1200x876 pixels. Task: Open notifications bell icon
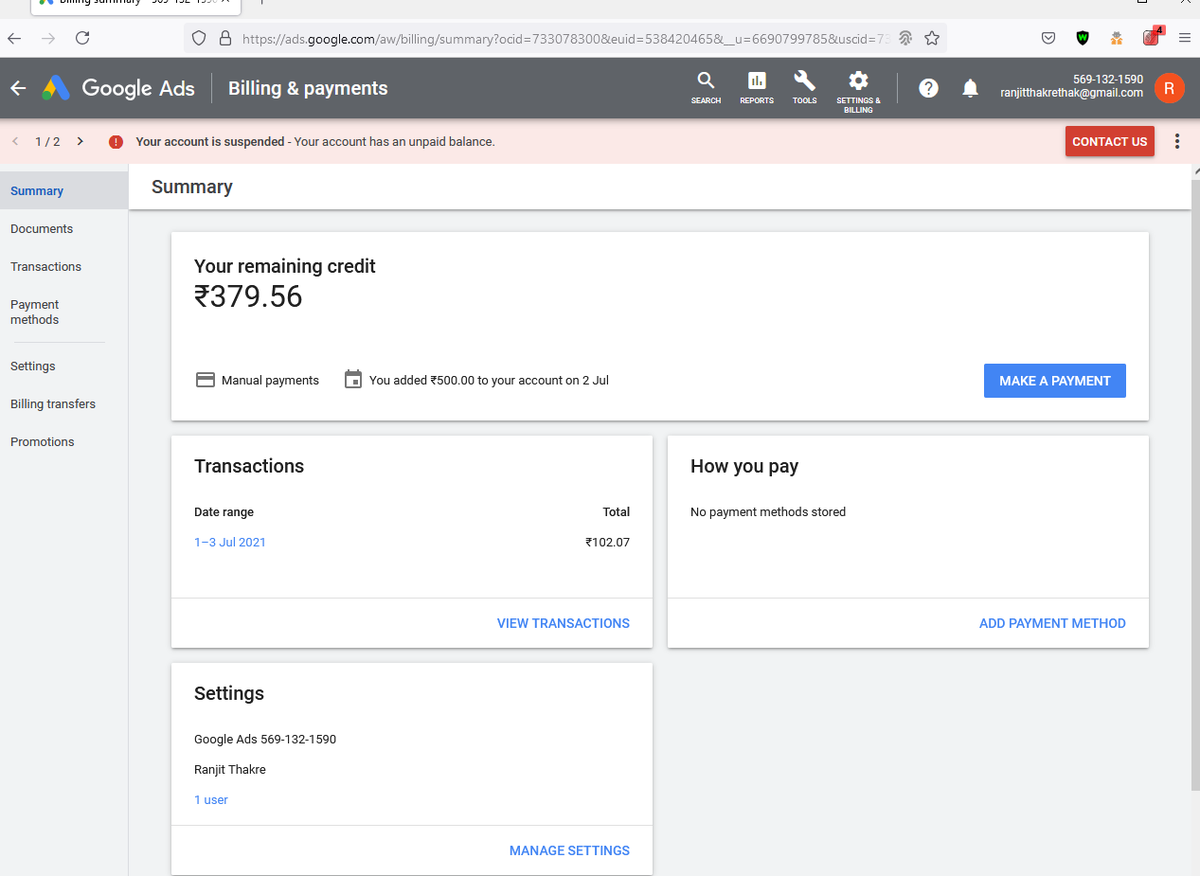pos(970,88)
